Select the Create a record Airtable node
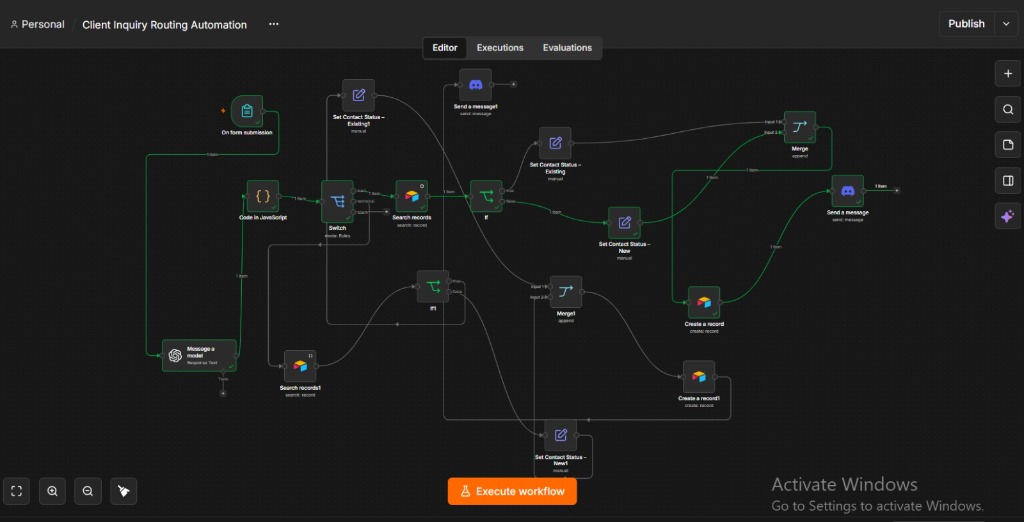Screen dimensions: 1024x522 (x=704, y=302)
